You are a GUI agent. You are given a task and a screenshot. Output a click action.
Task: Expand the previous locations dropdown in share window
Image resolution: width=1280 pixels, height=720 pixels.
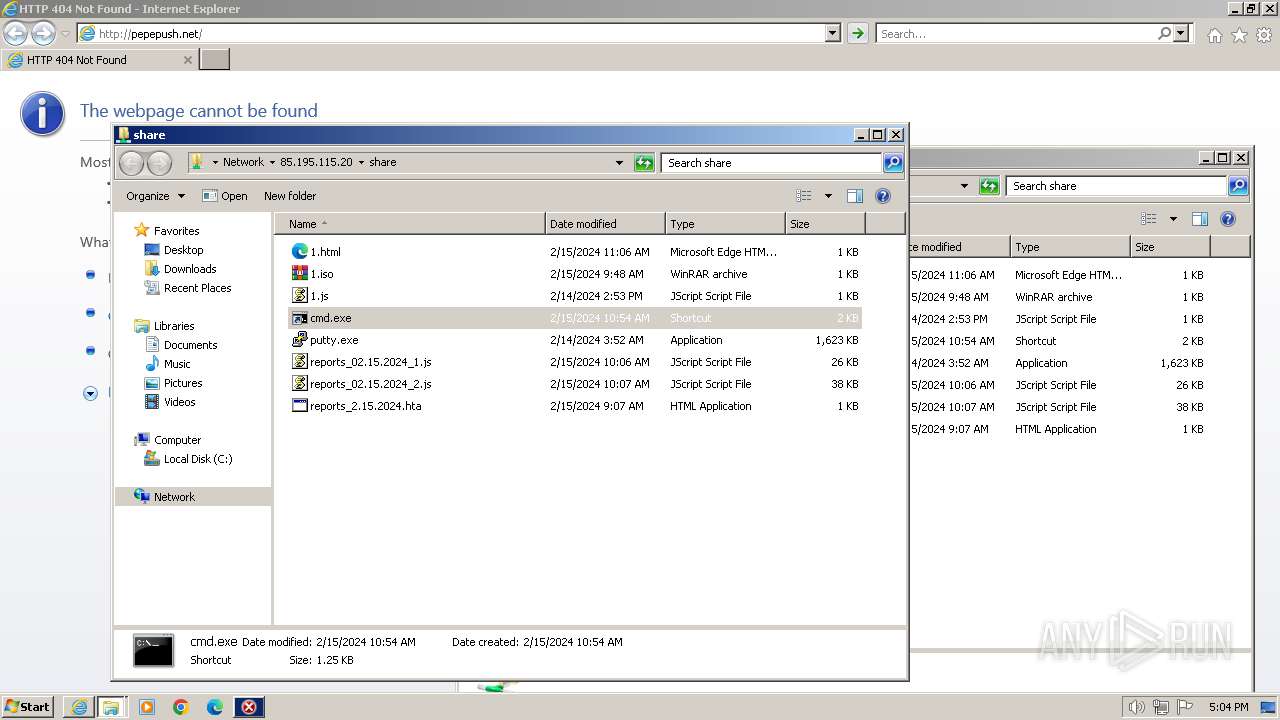pyautogui.click(x=619, y=163)
